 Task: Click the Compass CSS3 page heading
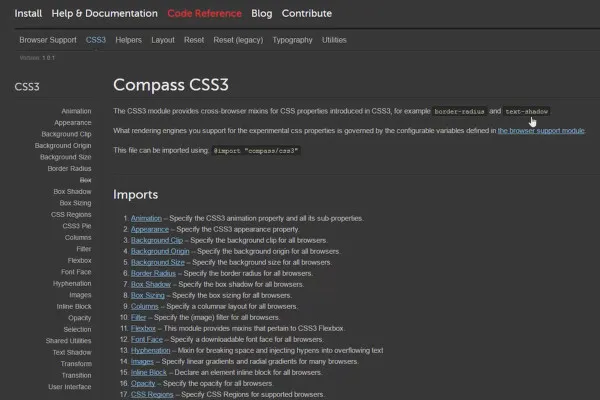171,85
